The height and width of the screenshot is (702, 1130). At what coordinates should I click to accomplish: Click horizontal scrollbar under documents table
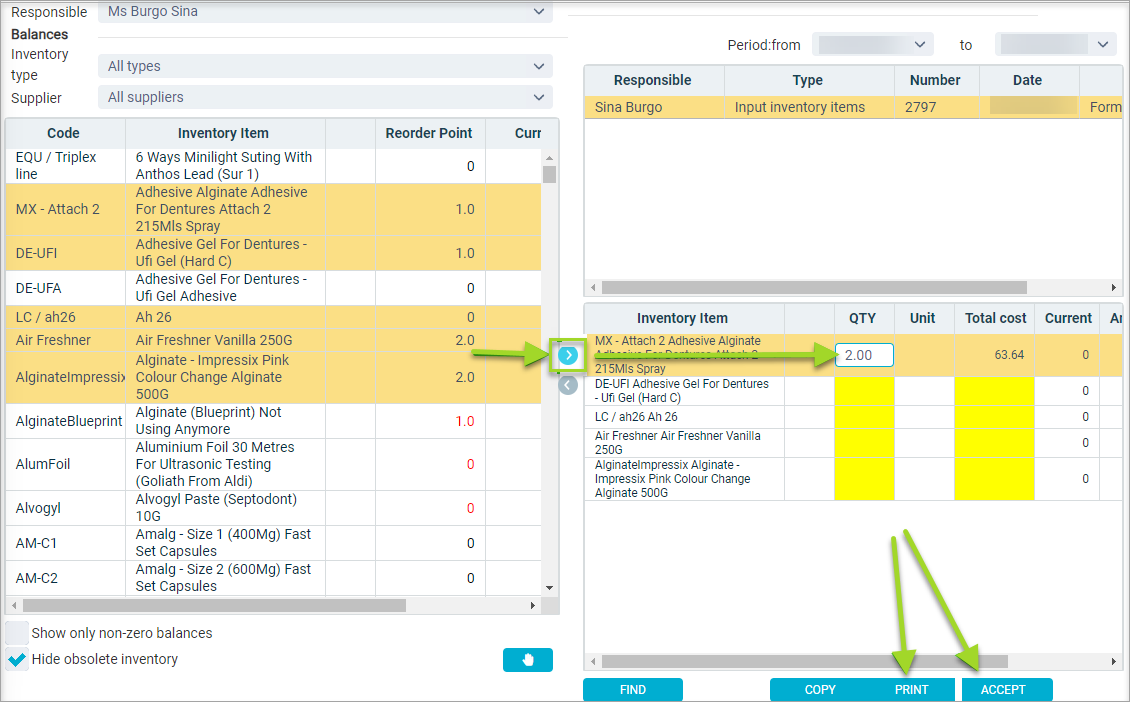(814, 288)
